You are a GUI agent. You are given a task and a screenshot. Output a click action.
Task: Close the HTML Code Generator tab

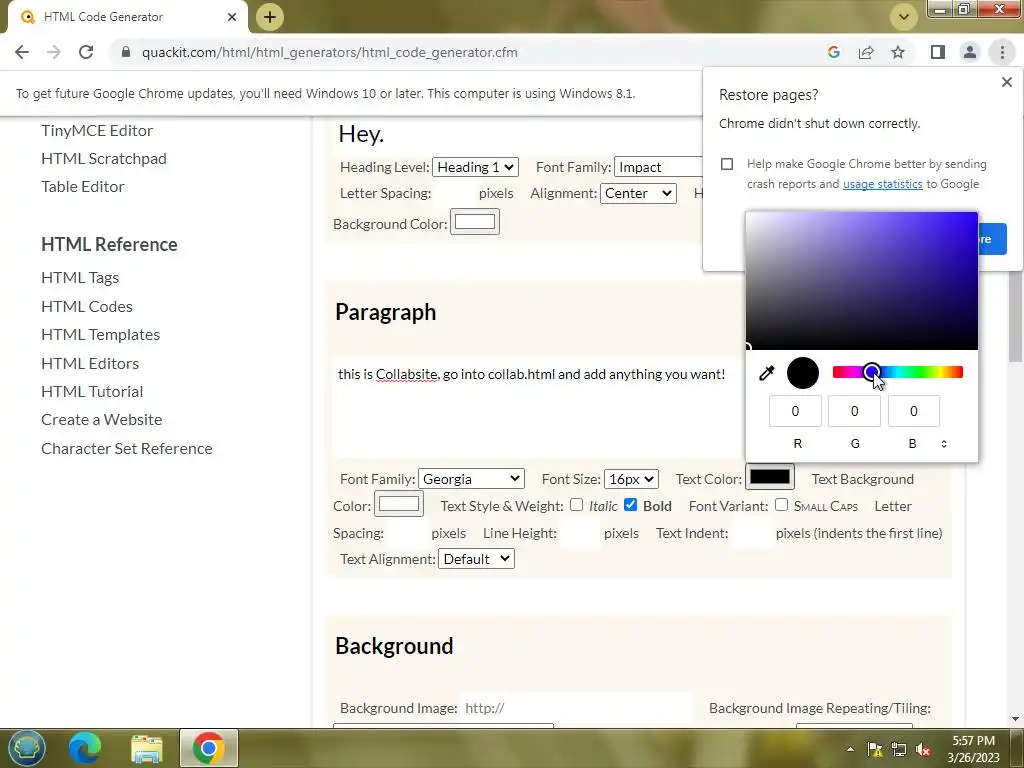232,17
